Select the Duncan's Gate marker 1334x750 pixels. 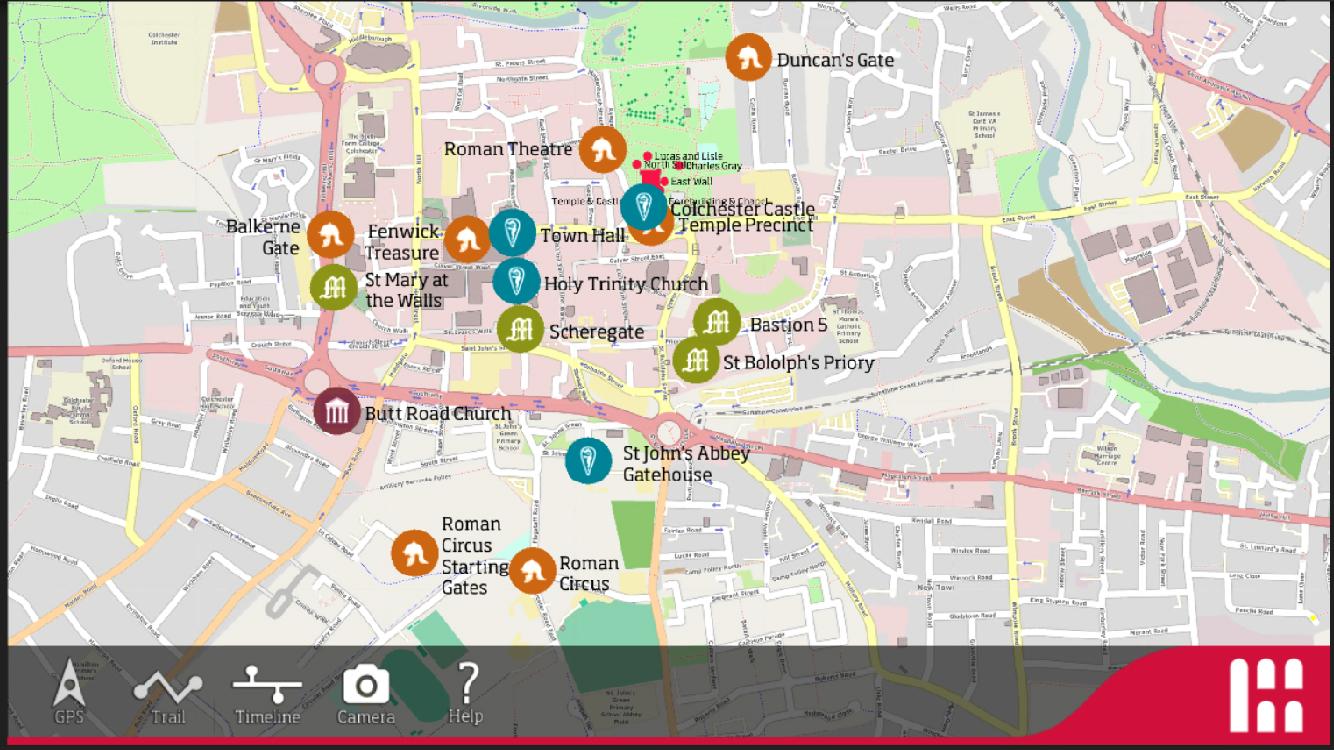pyautogui.click(x=748, y=58)
